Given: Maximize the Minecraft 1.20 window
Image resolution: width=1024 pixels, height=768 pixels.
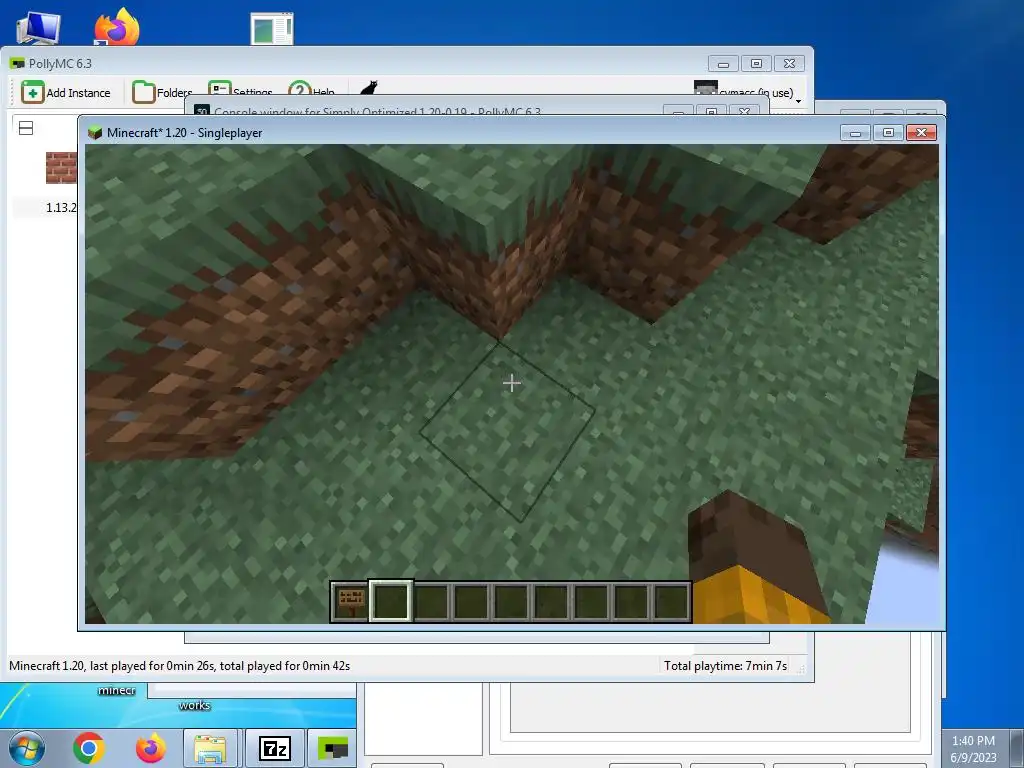Looking at the screenshot, I should (x=888, y=133).
